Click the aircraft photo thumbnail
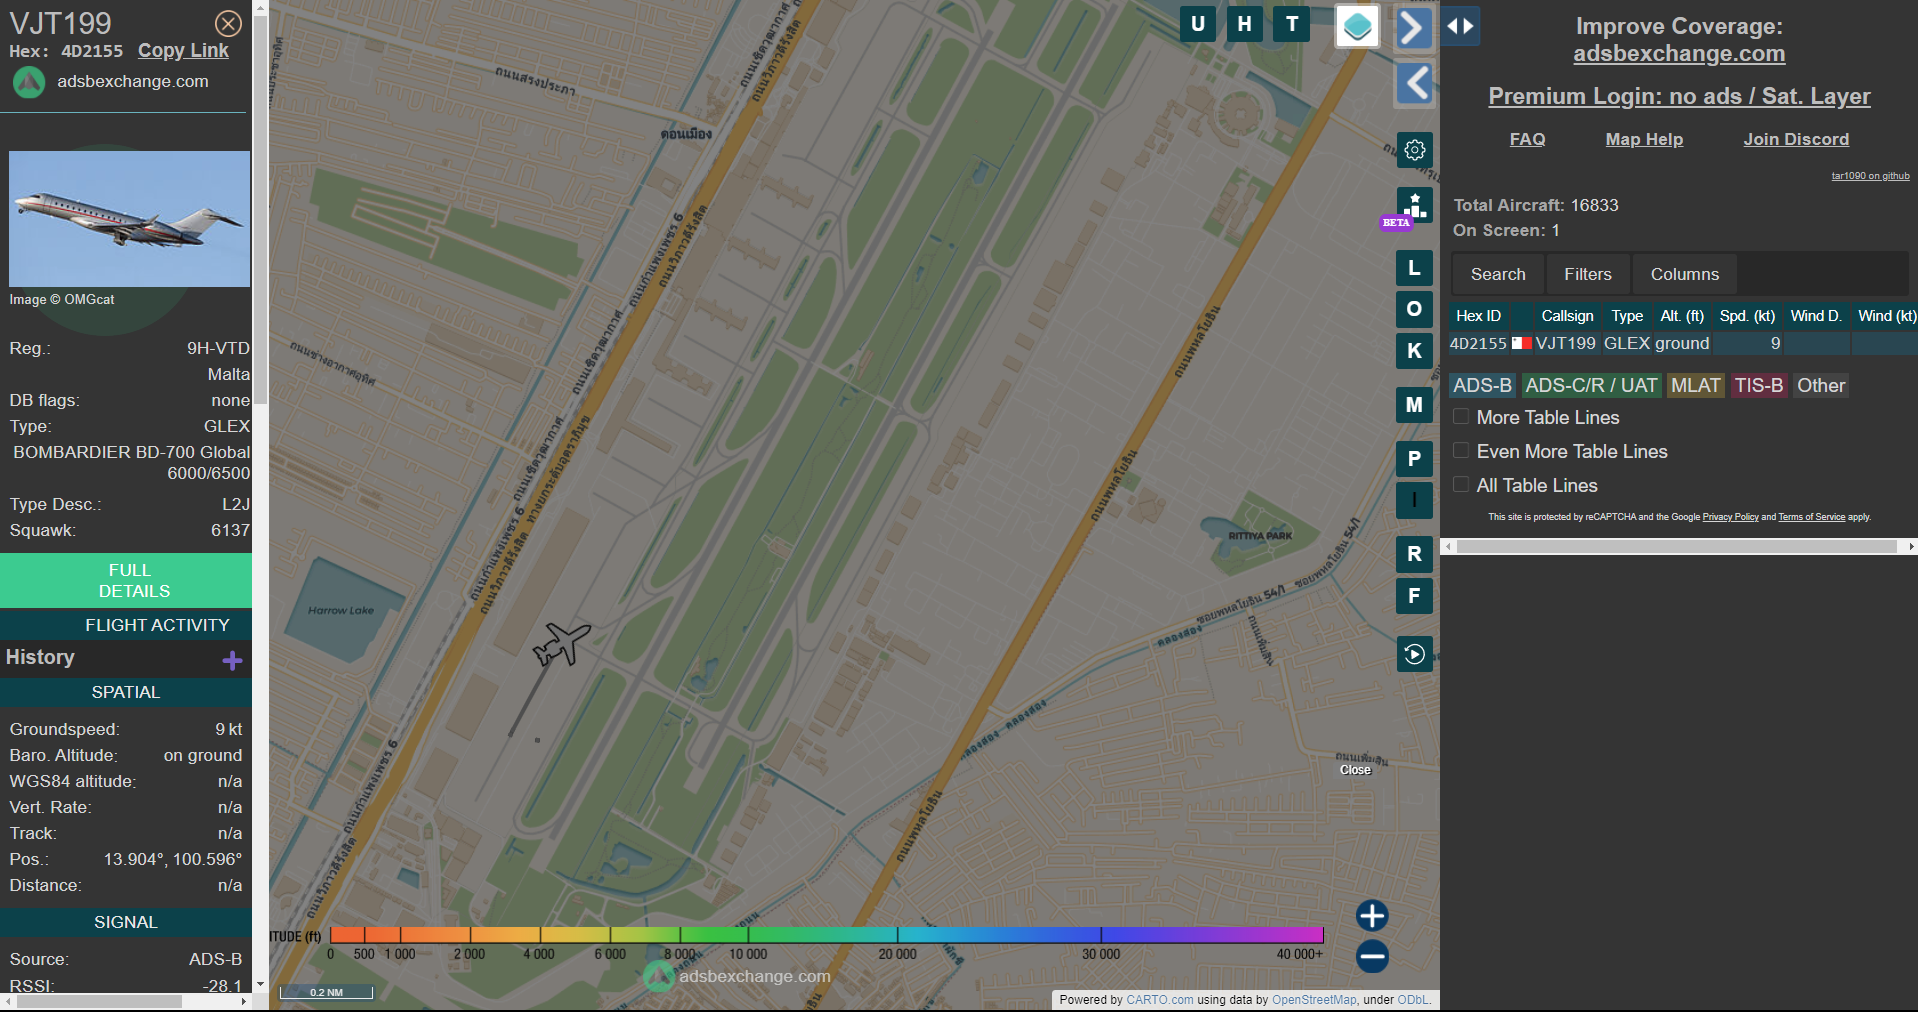This screenshot has height=1012, width=1918. 129,219
